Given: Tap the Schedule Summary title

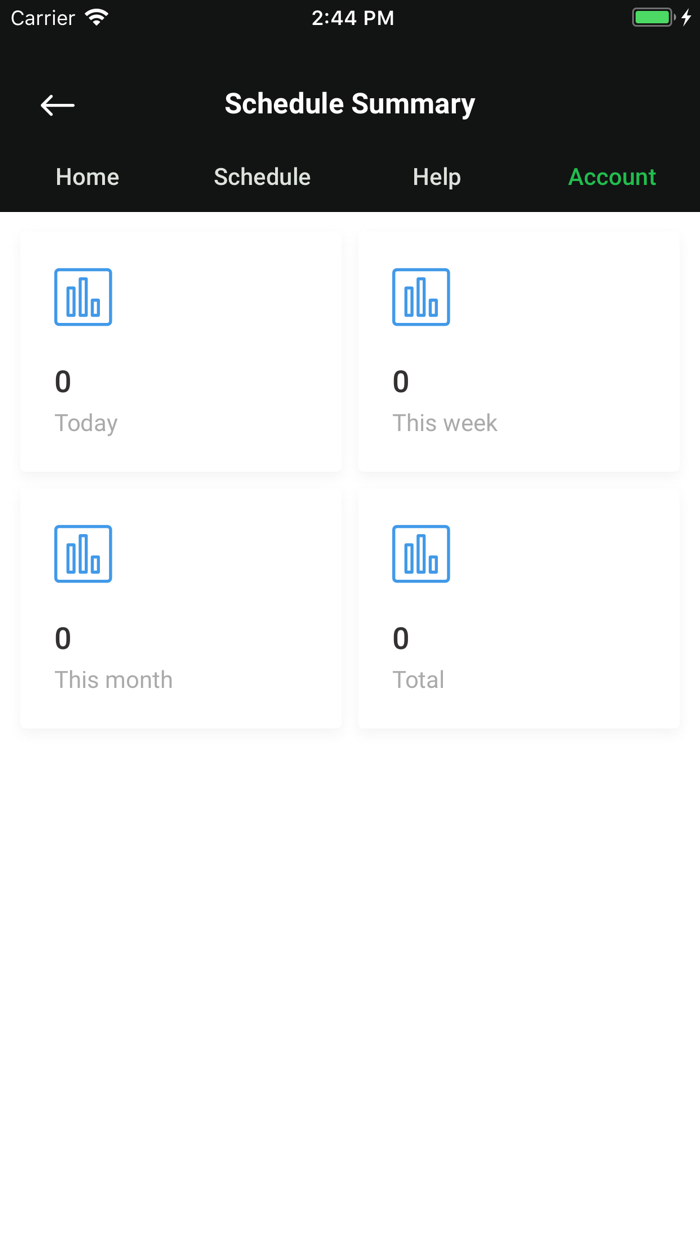Looking at the screenshot, I should (350, 104).
